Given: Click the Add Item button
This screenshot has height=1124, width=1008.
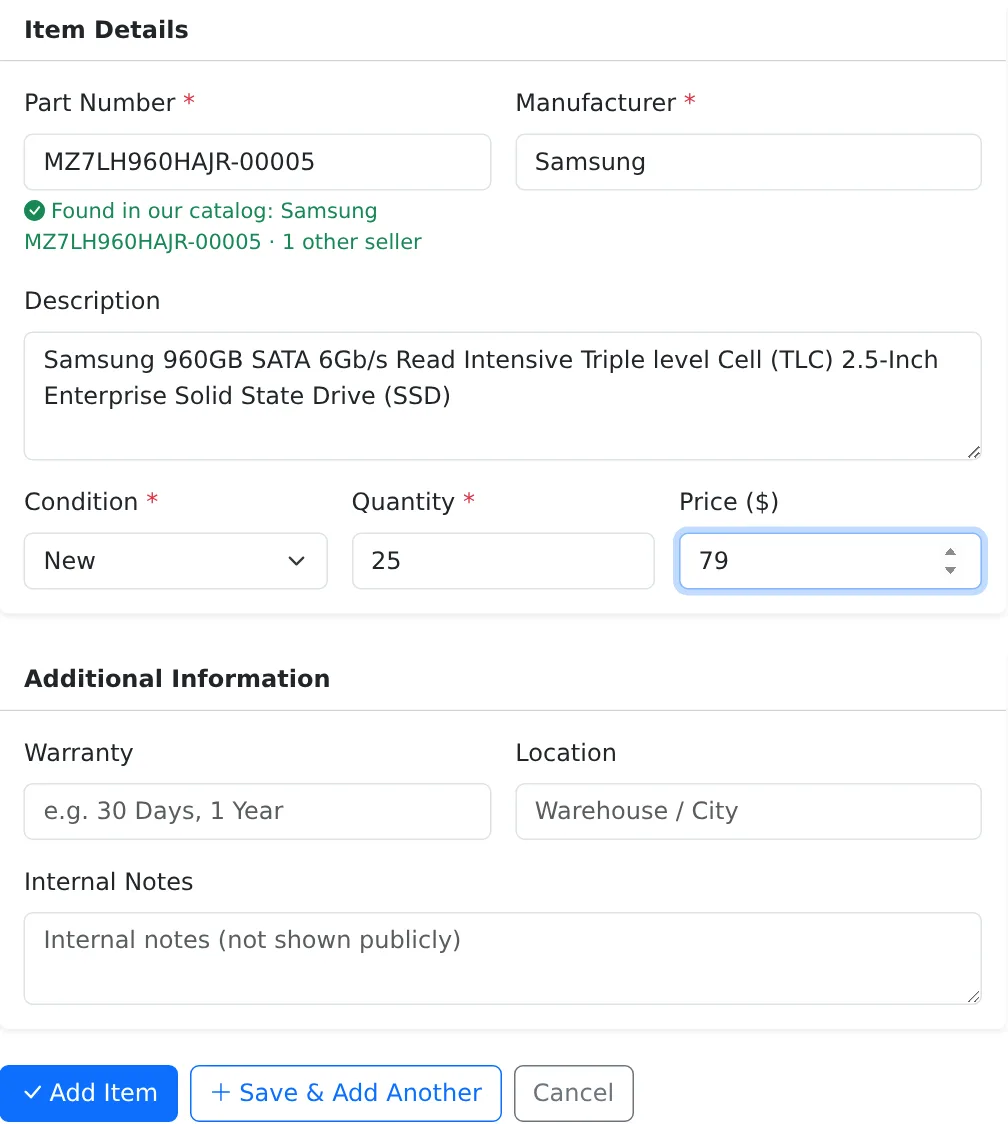Looking at the screenshot, I should tap(89, 1093).
